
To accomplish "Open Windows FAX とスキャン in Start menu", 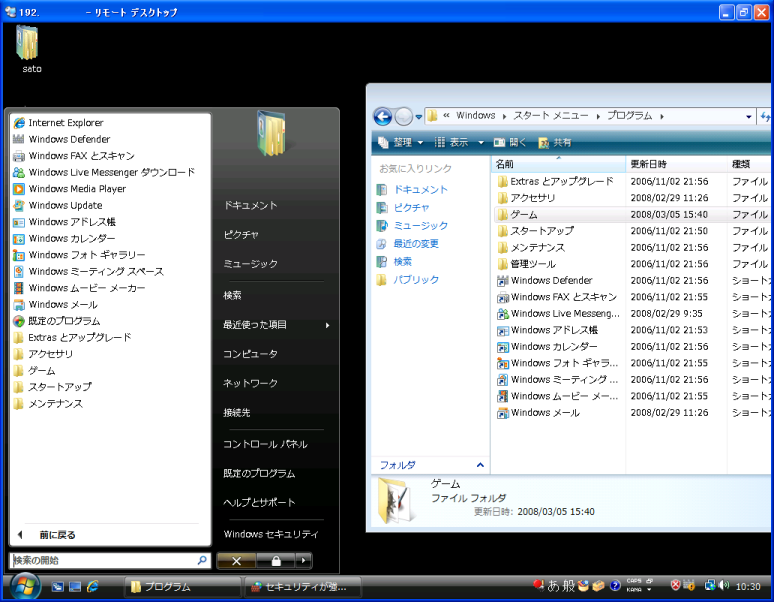I will (74, 156).
